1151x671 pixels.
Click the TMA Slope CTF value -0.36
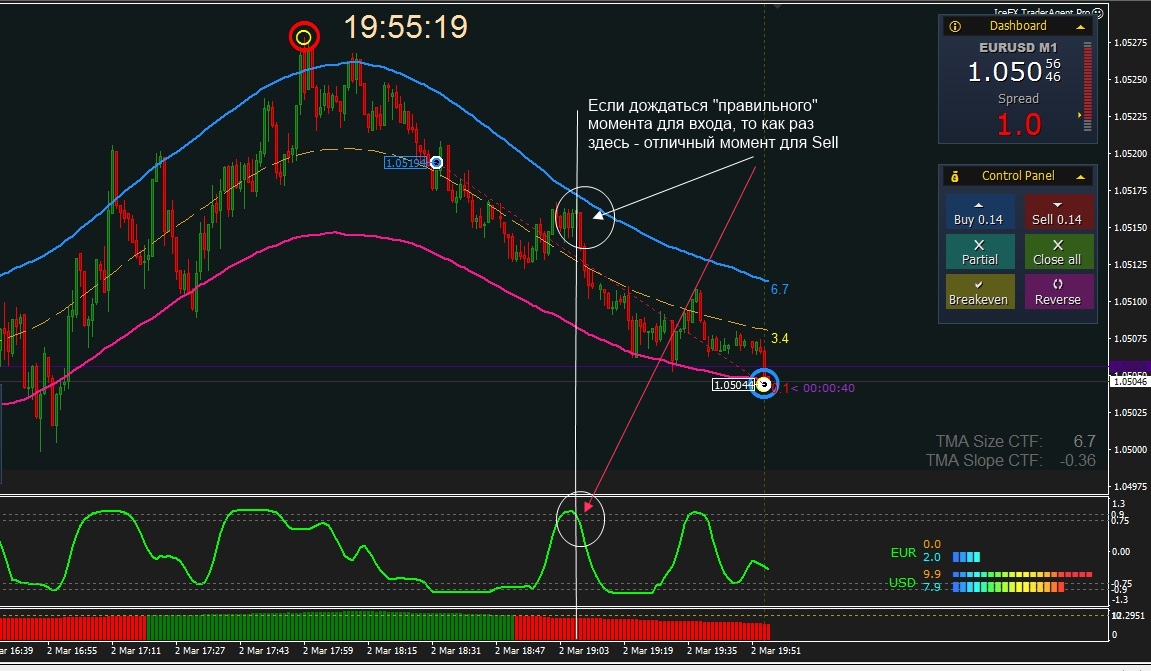(x=1078, y=460)
